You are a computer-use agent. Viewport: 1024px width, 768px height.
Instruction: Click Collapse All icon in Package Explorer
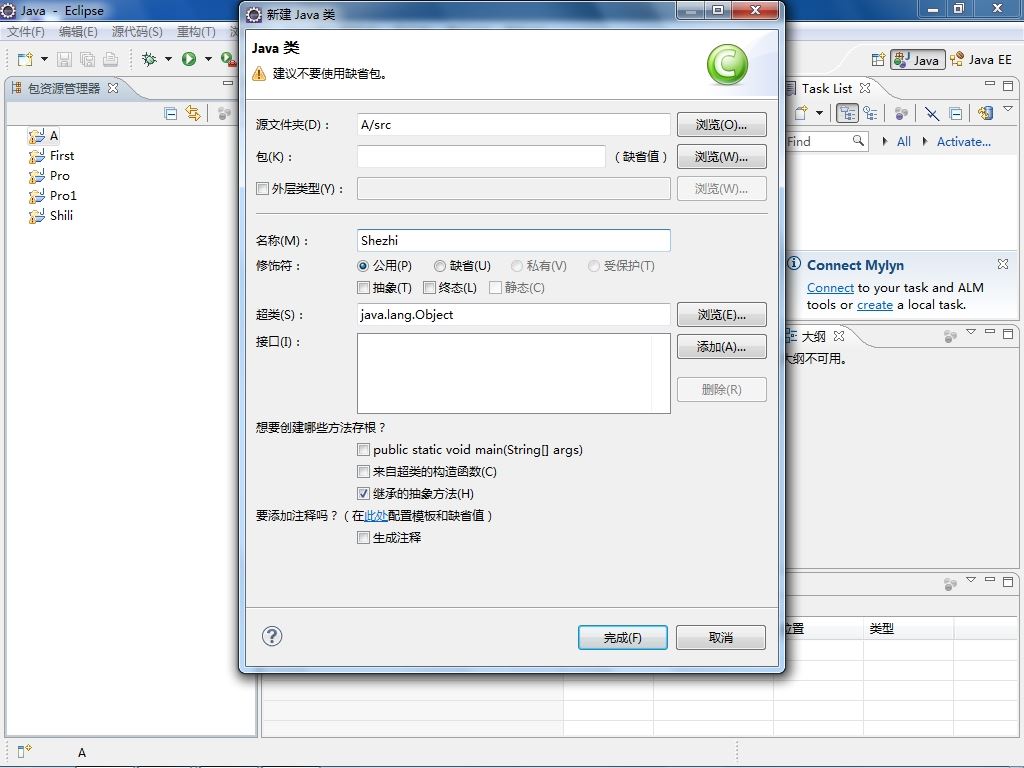click(x=170, y=114)
